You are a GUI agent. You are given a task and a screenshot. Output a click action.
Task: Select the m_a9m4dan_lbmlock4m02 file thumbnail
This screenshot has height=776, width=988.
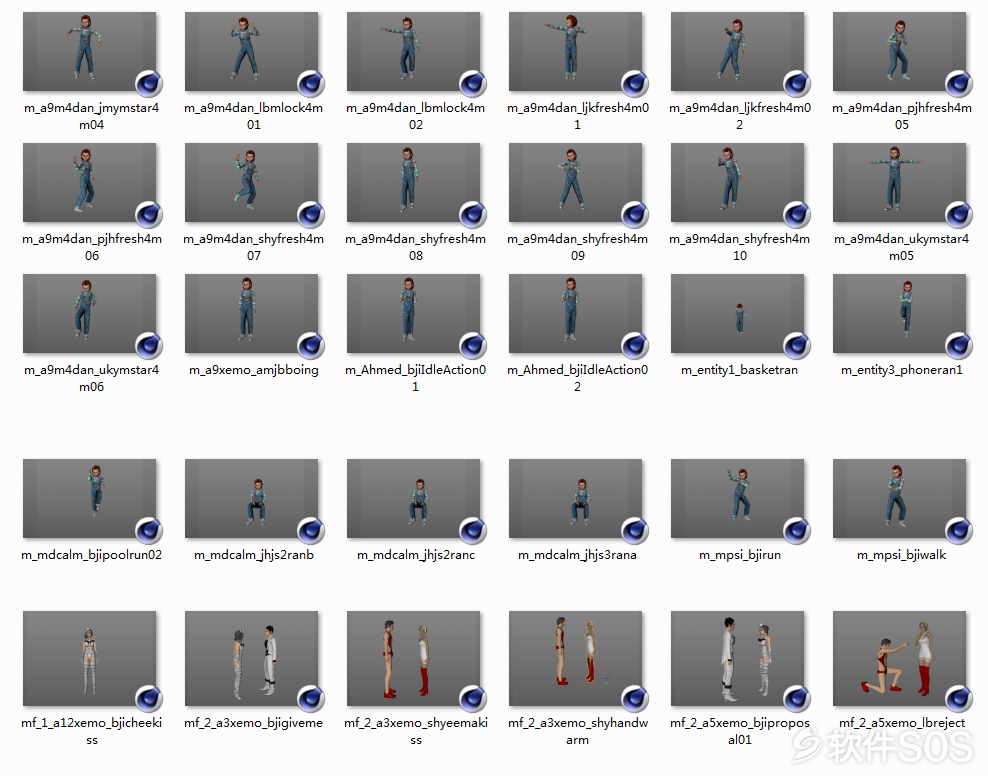click(x=413, y=51)
